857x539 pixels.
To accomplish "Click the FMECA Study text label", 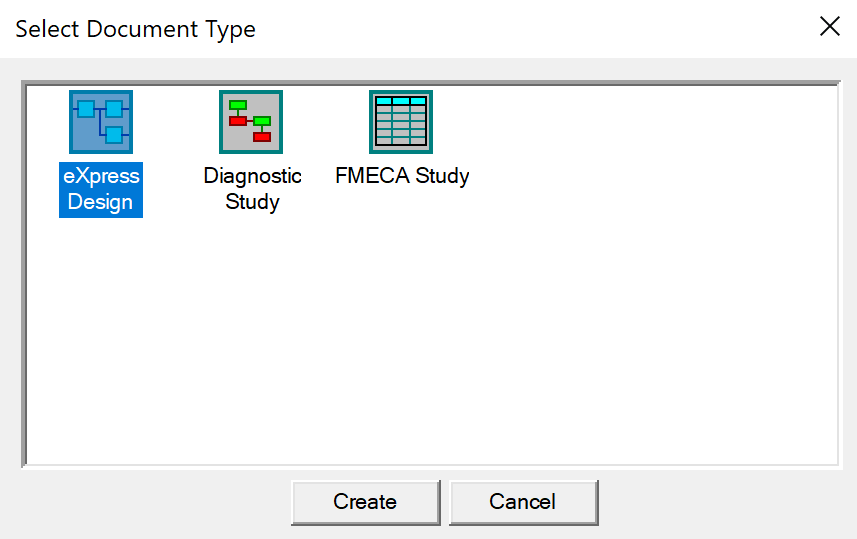I will tap(402, 176).
